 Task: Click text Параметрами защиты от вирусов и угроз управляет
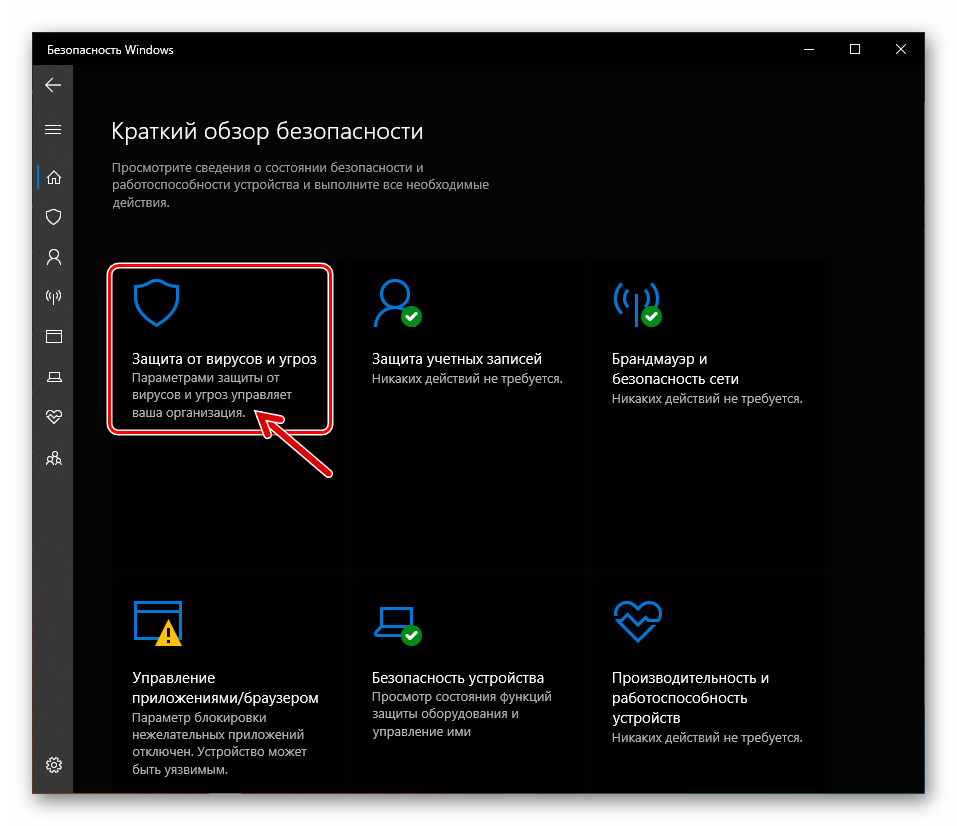click(x=212, y=386)
